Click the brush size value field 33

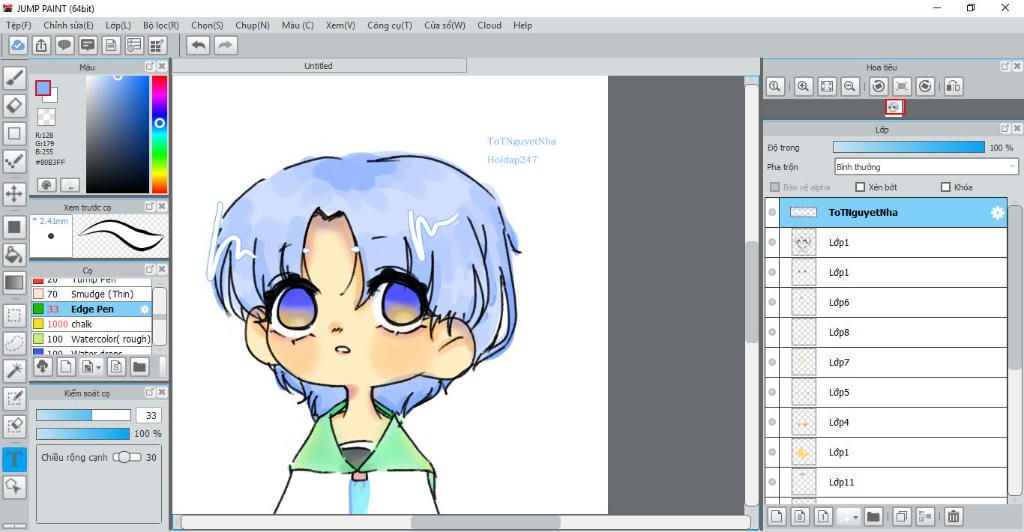click(x=150, y=415)
